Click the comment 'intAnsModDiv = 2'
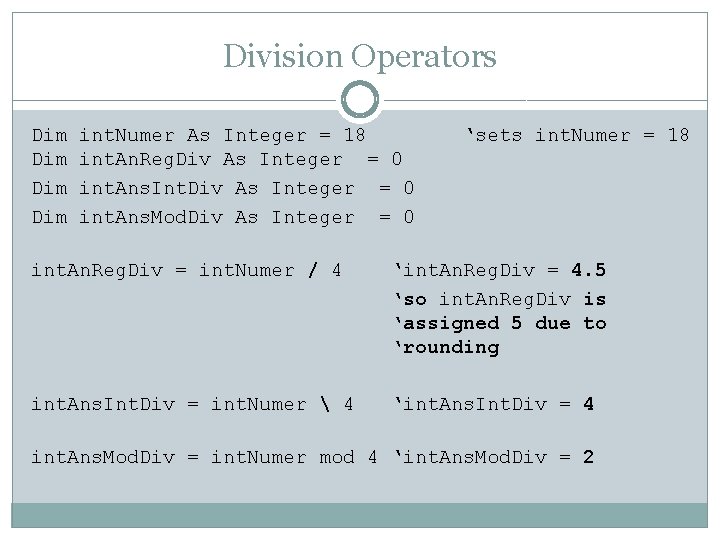 tap(495, 457)
